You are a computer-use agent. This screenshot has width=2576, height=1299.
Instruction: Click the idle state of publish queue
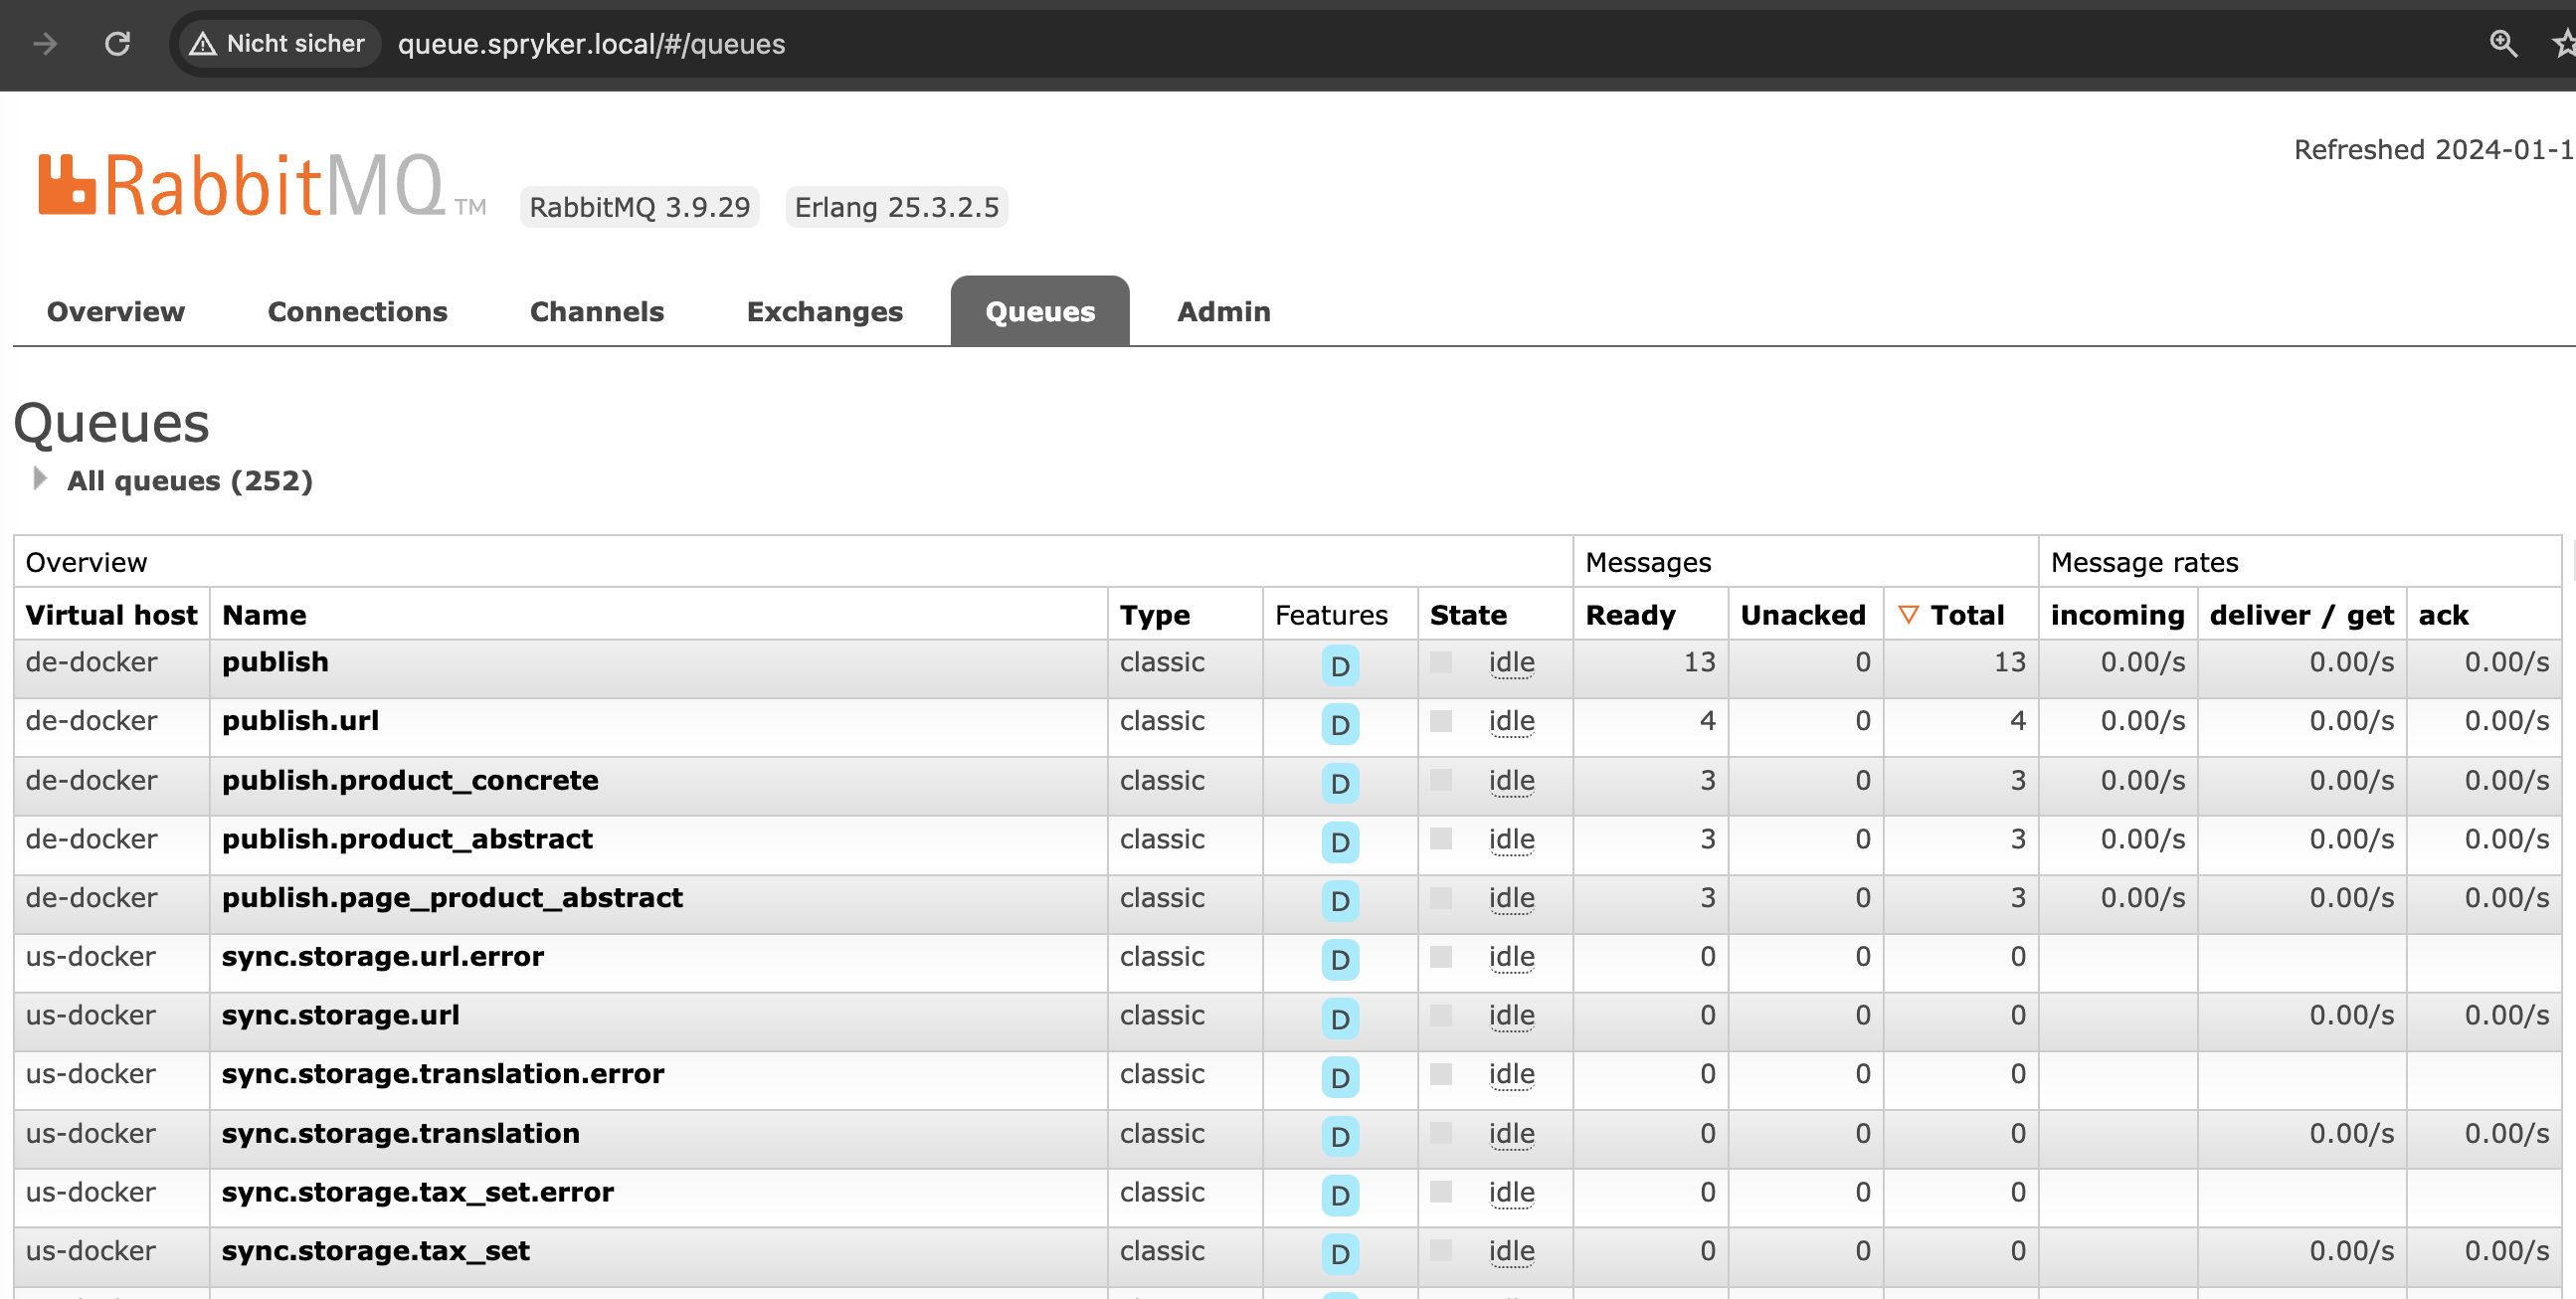click(x=1511, y=663)
